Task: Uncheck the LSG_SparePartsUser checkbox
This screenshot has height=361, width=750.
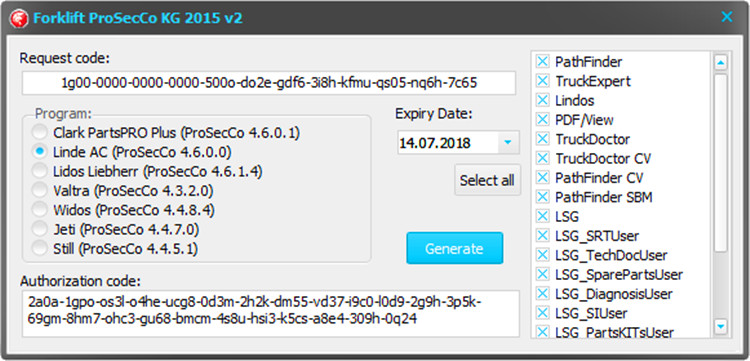Action: click(x=542, y=274)
